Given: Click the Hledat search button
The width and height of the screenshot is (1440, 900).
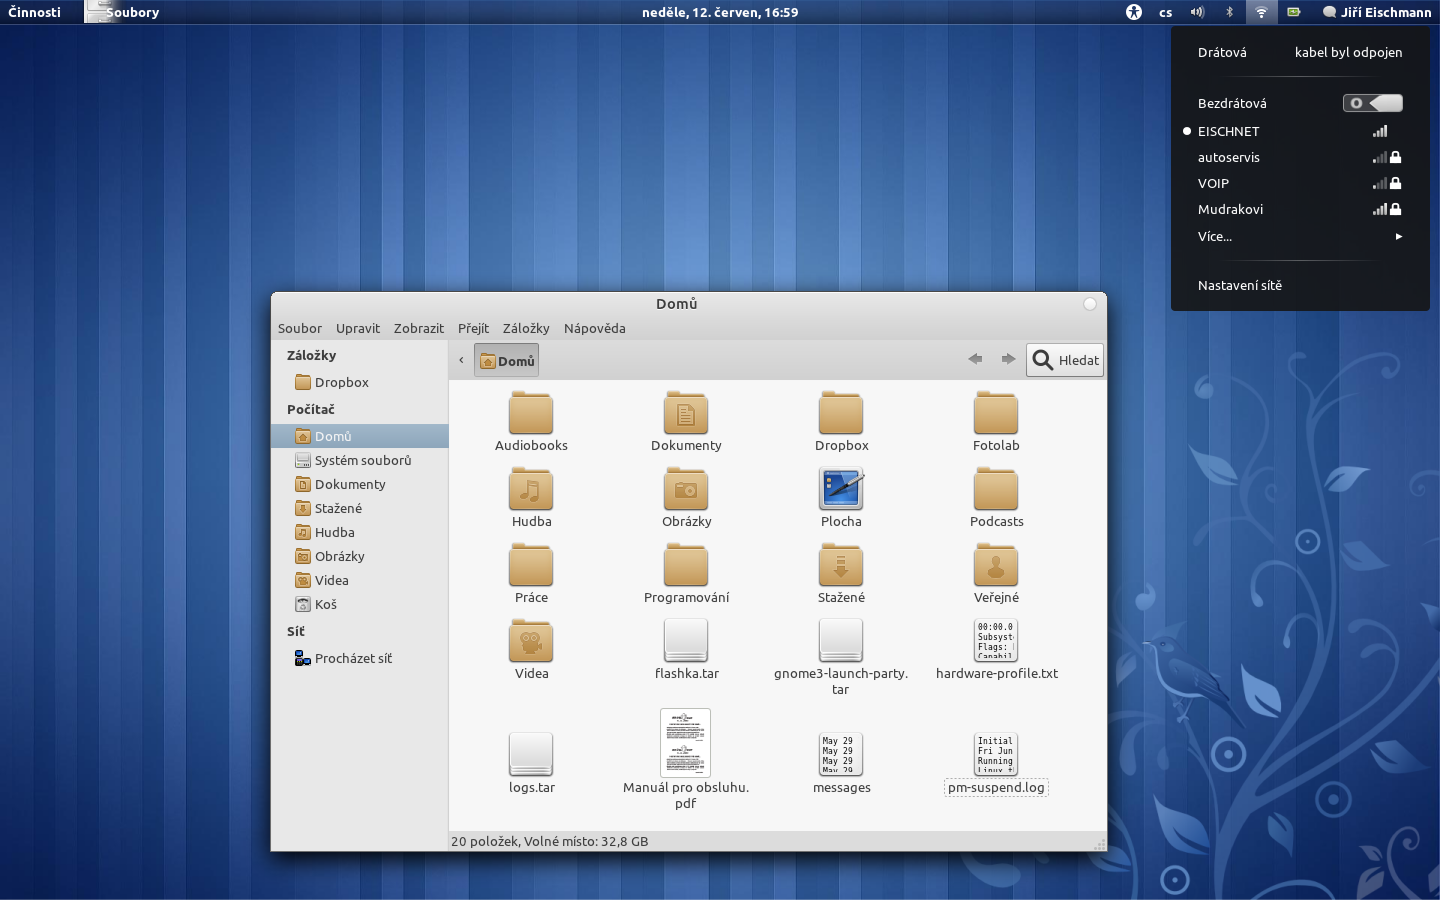Looking at the screenshot, I should (x=1065, y=360).
